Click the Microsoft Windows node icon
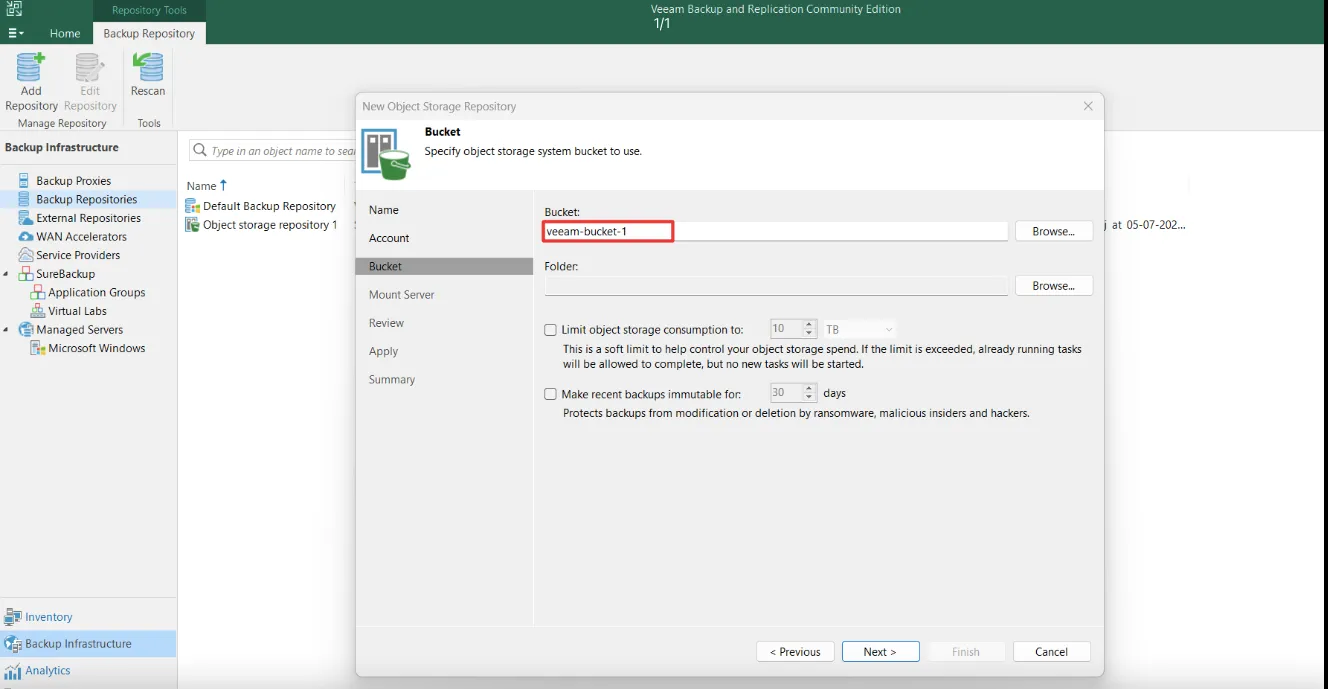This screenshot has height=689, width=1328. 37,348
